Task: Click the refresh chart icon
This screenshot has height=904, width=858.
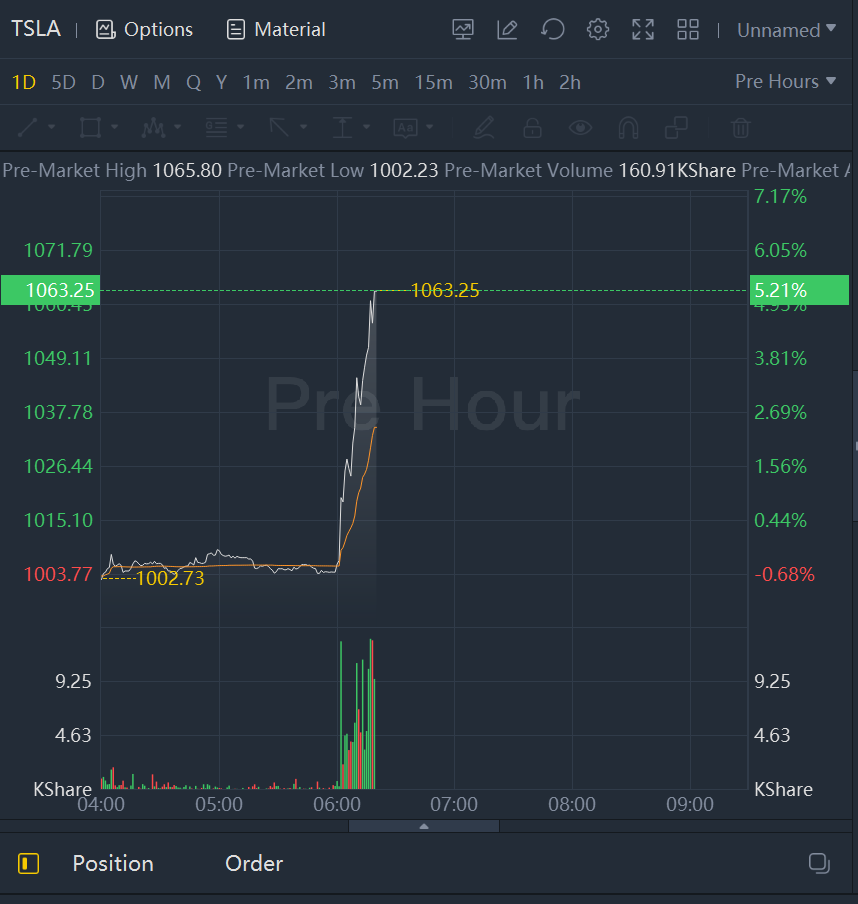Action: click(x=552, y=29)
